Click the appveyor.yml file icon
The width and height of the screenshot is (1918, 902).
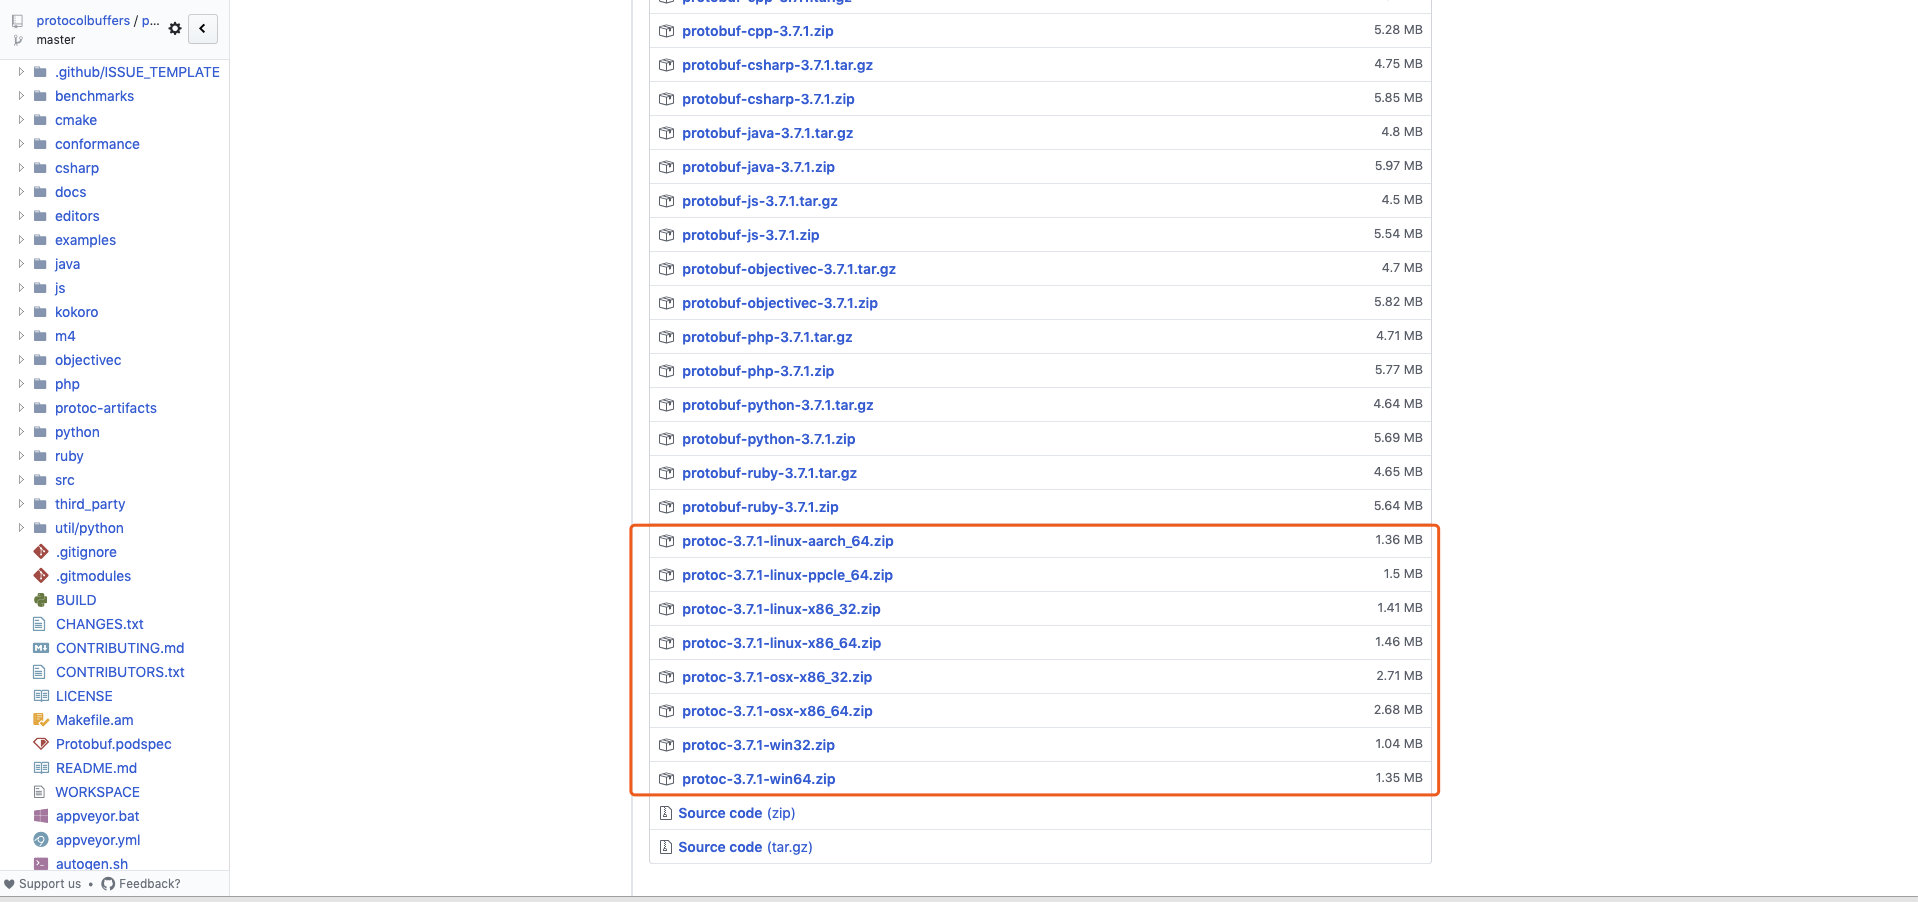click(x=41, y=840)
